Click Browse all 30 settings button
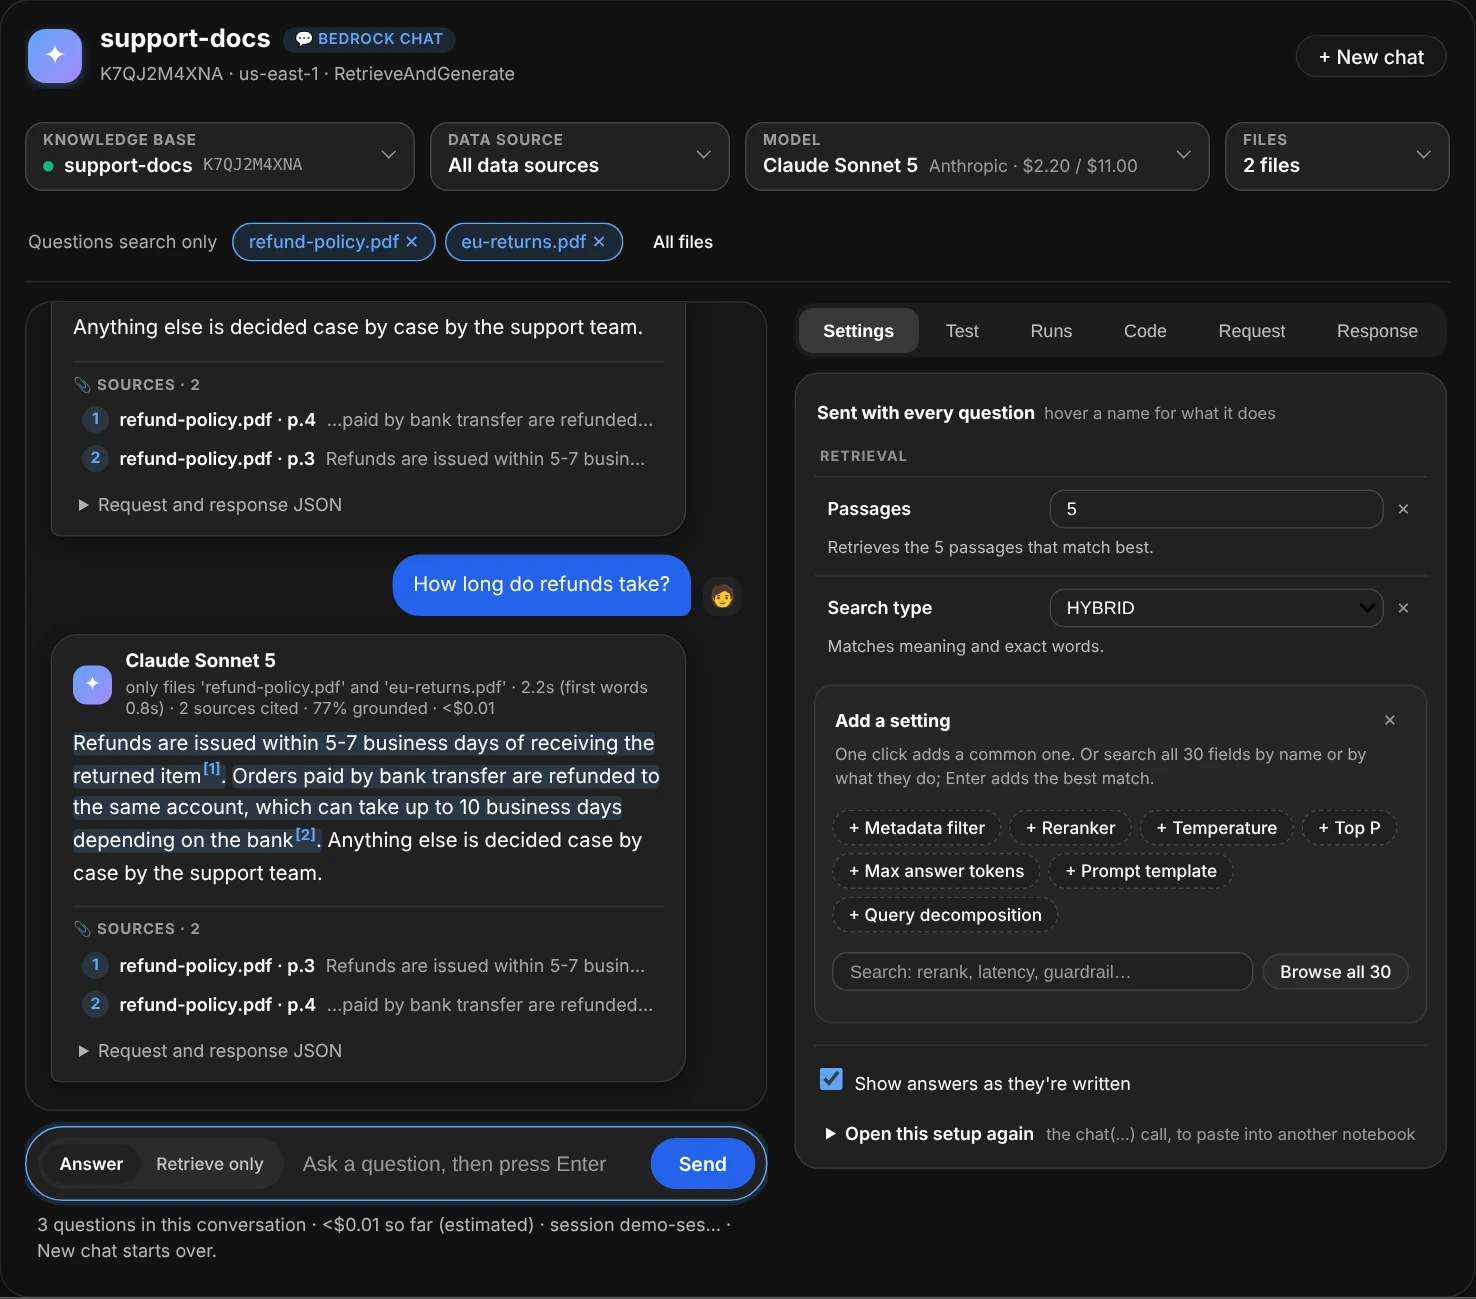The image size is (1476, 1299). (x=1335, y=972)
